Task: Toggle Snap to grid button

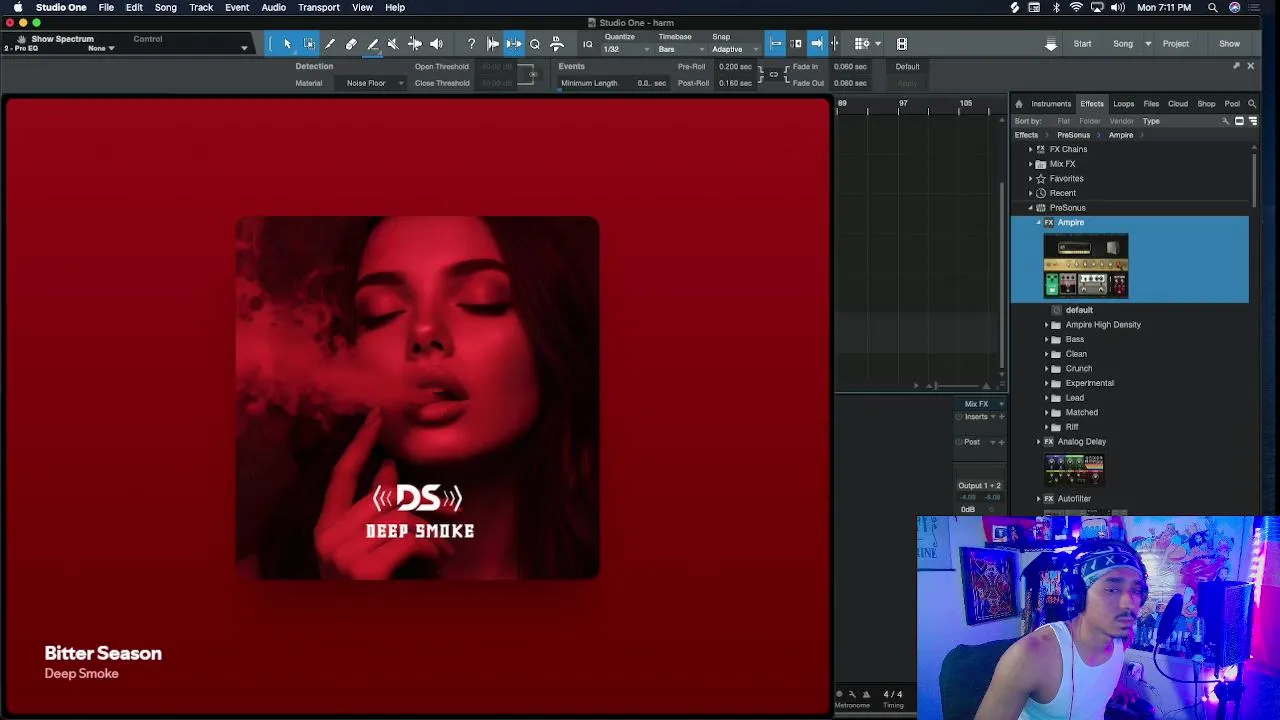Action: click(776, 44)
